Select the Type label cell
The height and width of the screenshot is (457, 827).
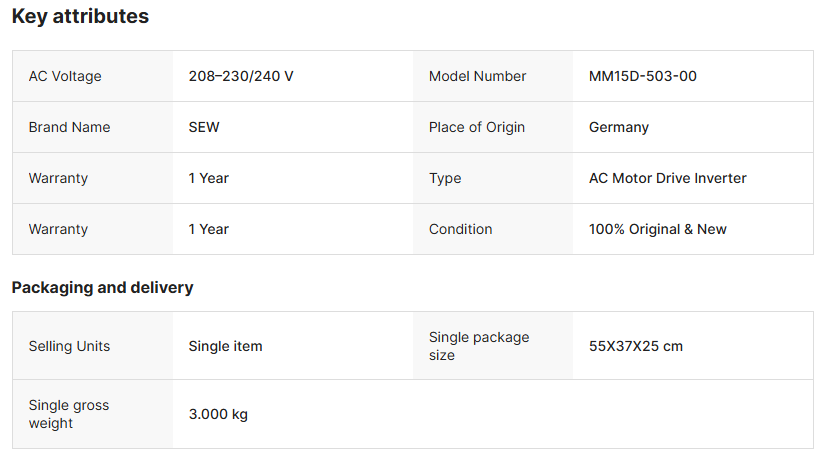(x=445, y=178)
